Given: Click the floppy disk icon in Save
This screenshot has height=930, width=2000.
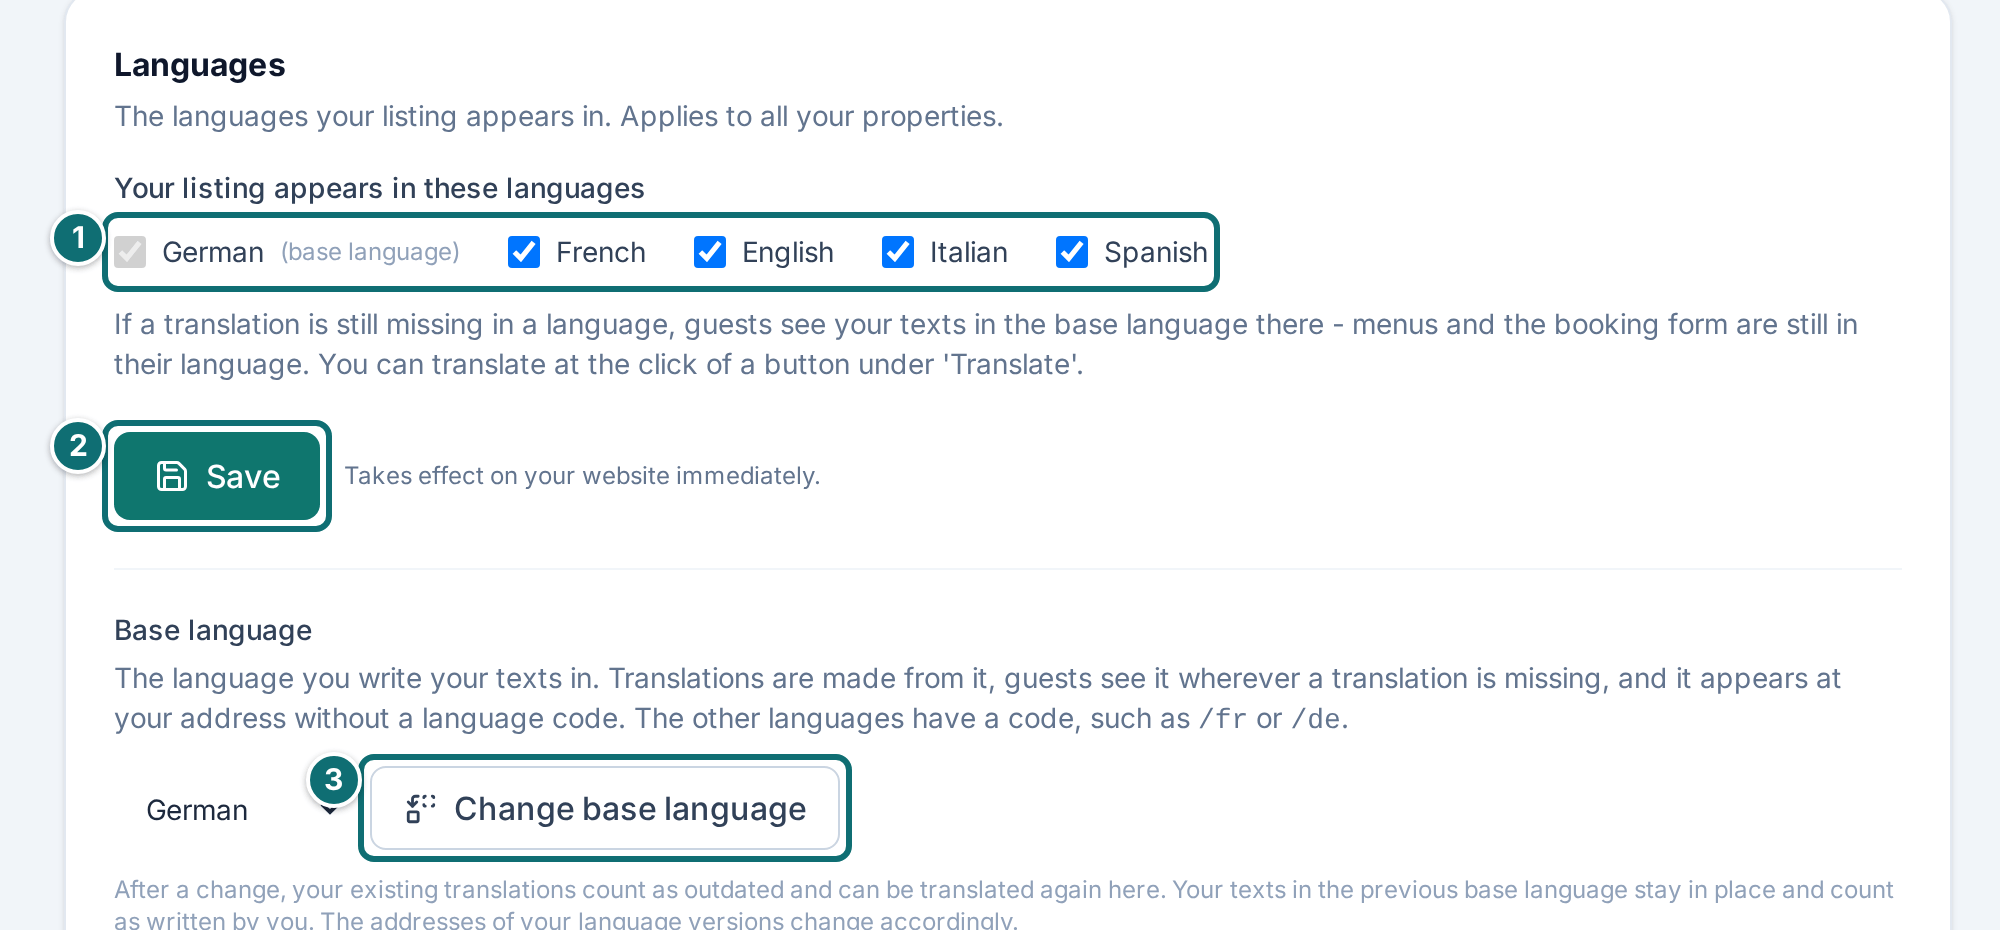Looking at the screenshot, I should [x=172, y=476].
